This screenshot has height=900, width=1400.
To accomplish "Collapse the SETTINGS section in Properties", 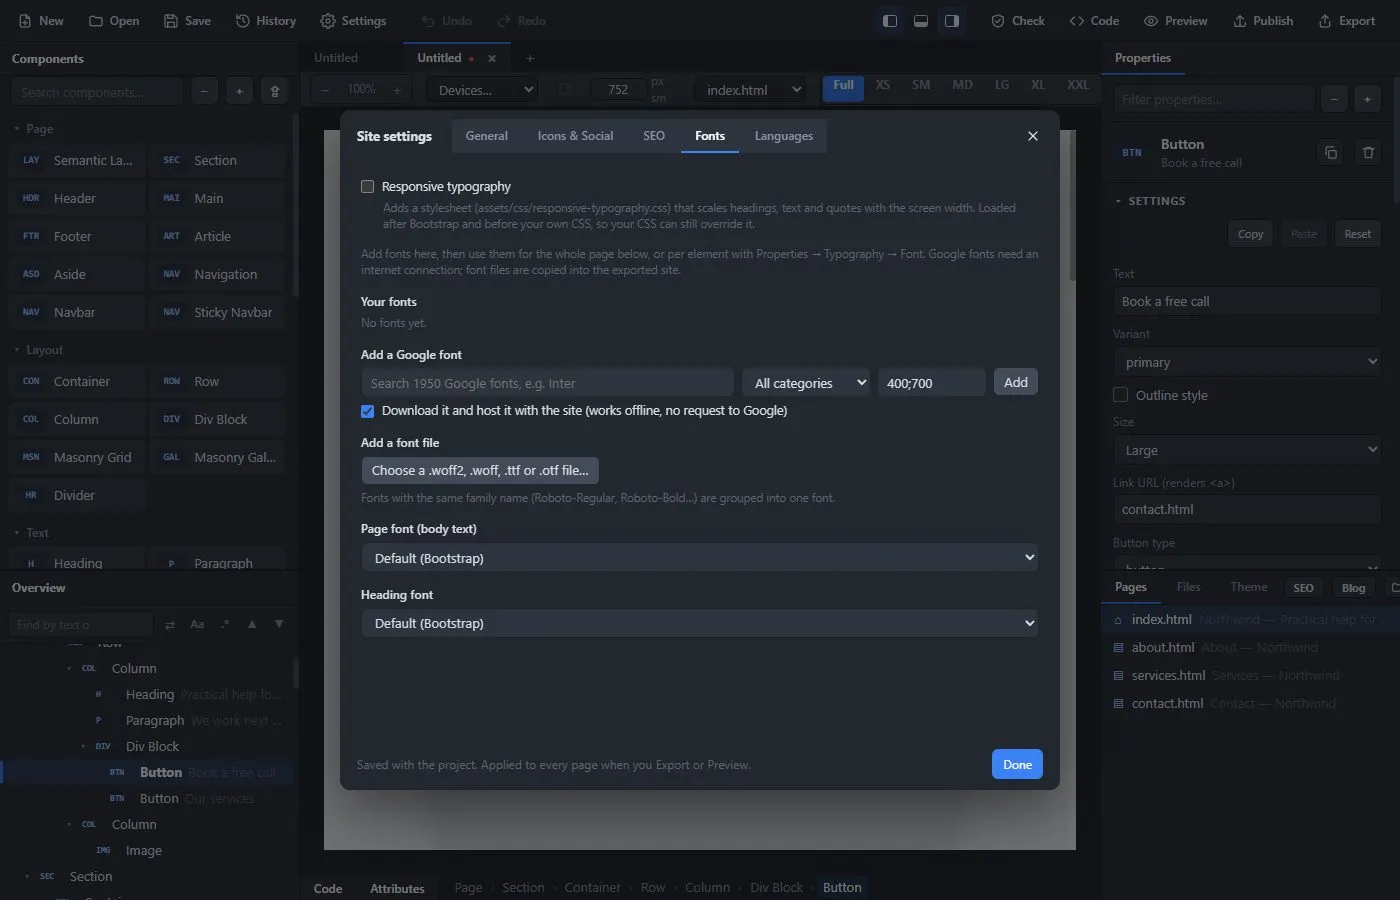I will (1150, 201).
